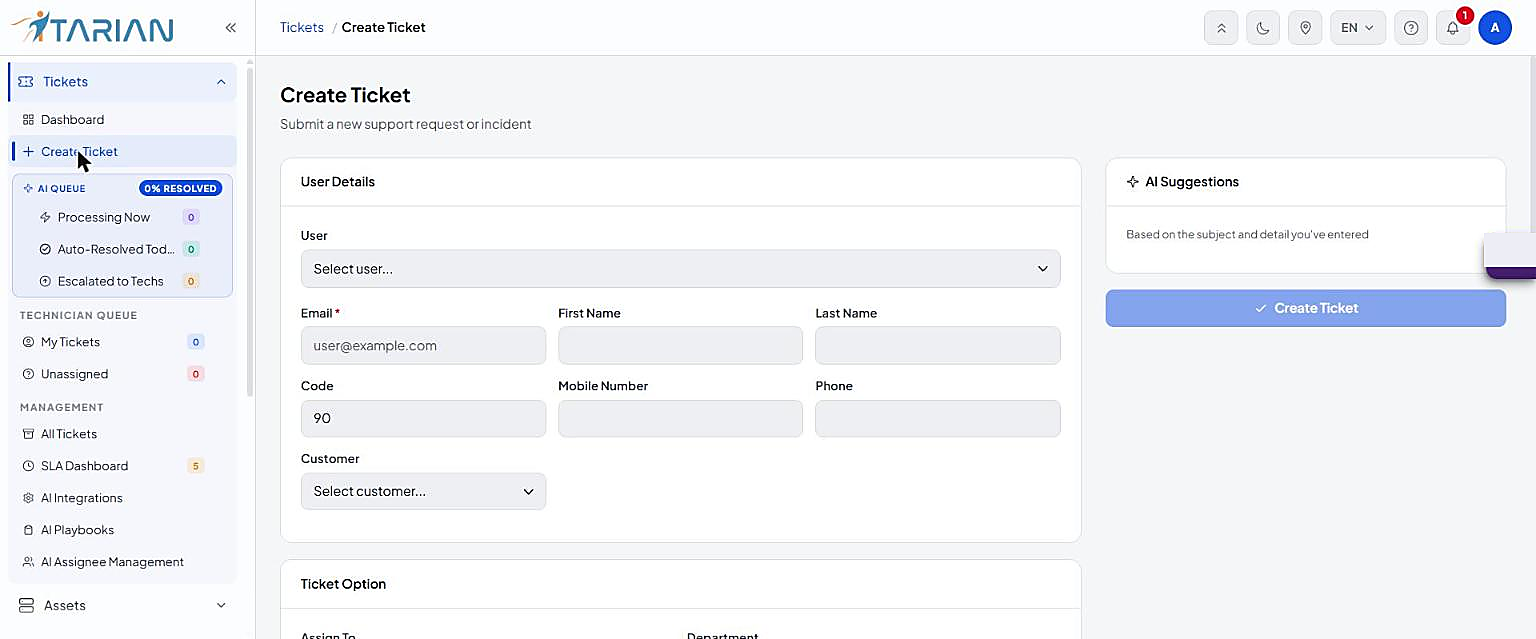
Task: Click the ticket icon beside Tickets
Action: 26,82
